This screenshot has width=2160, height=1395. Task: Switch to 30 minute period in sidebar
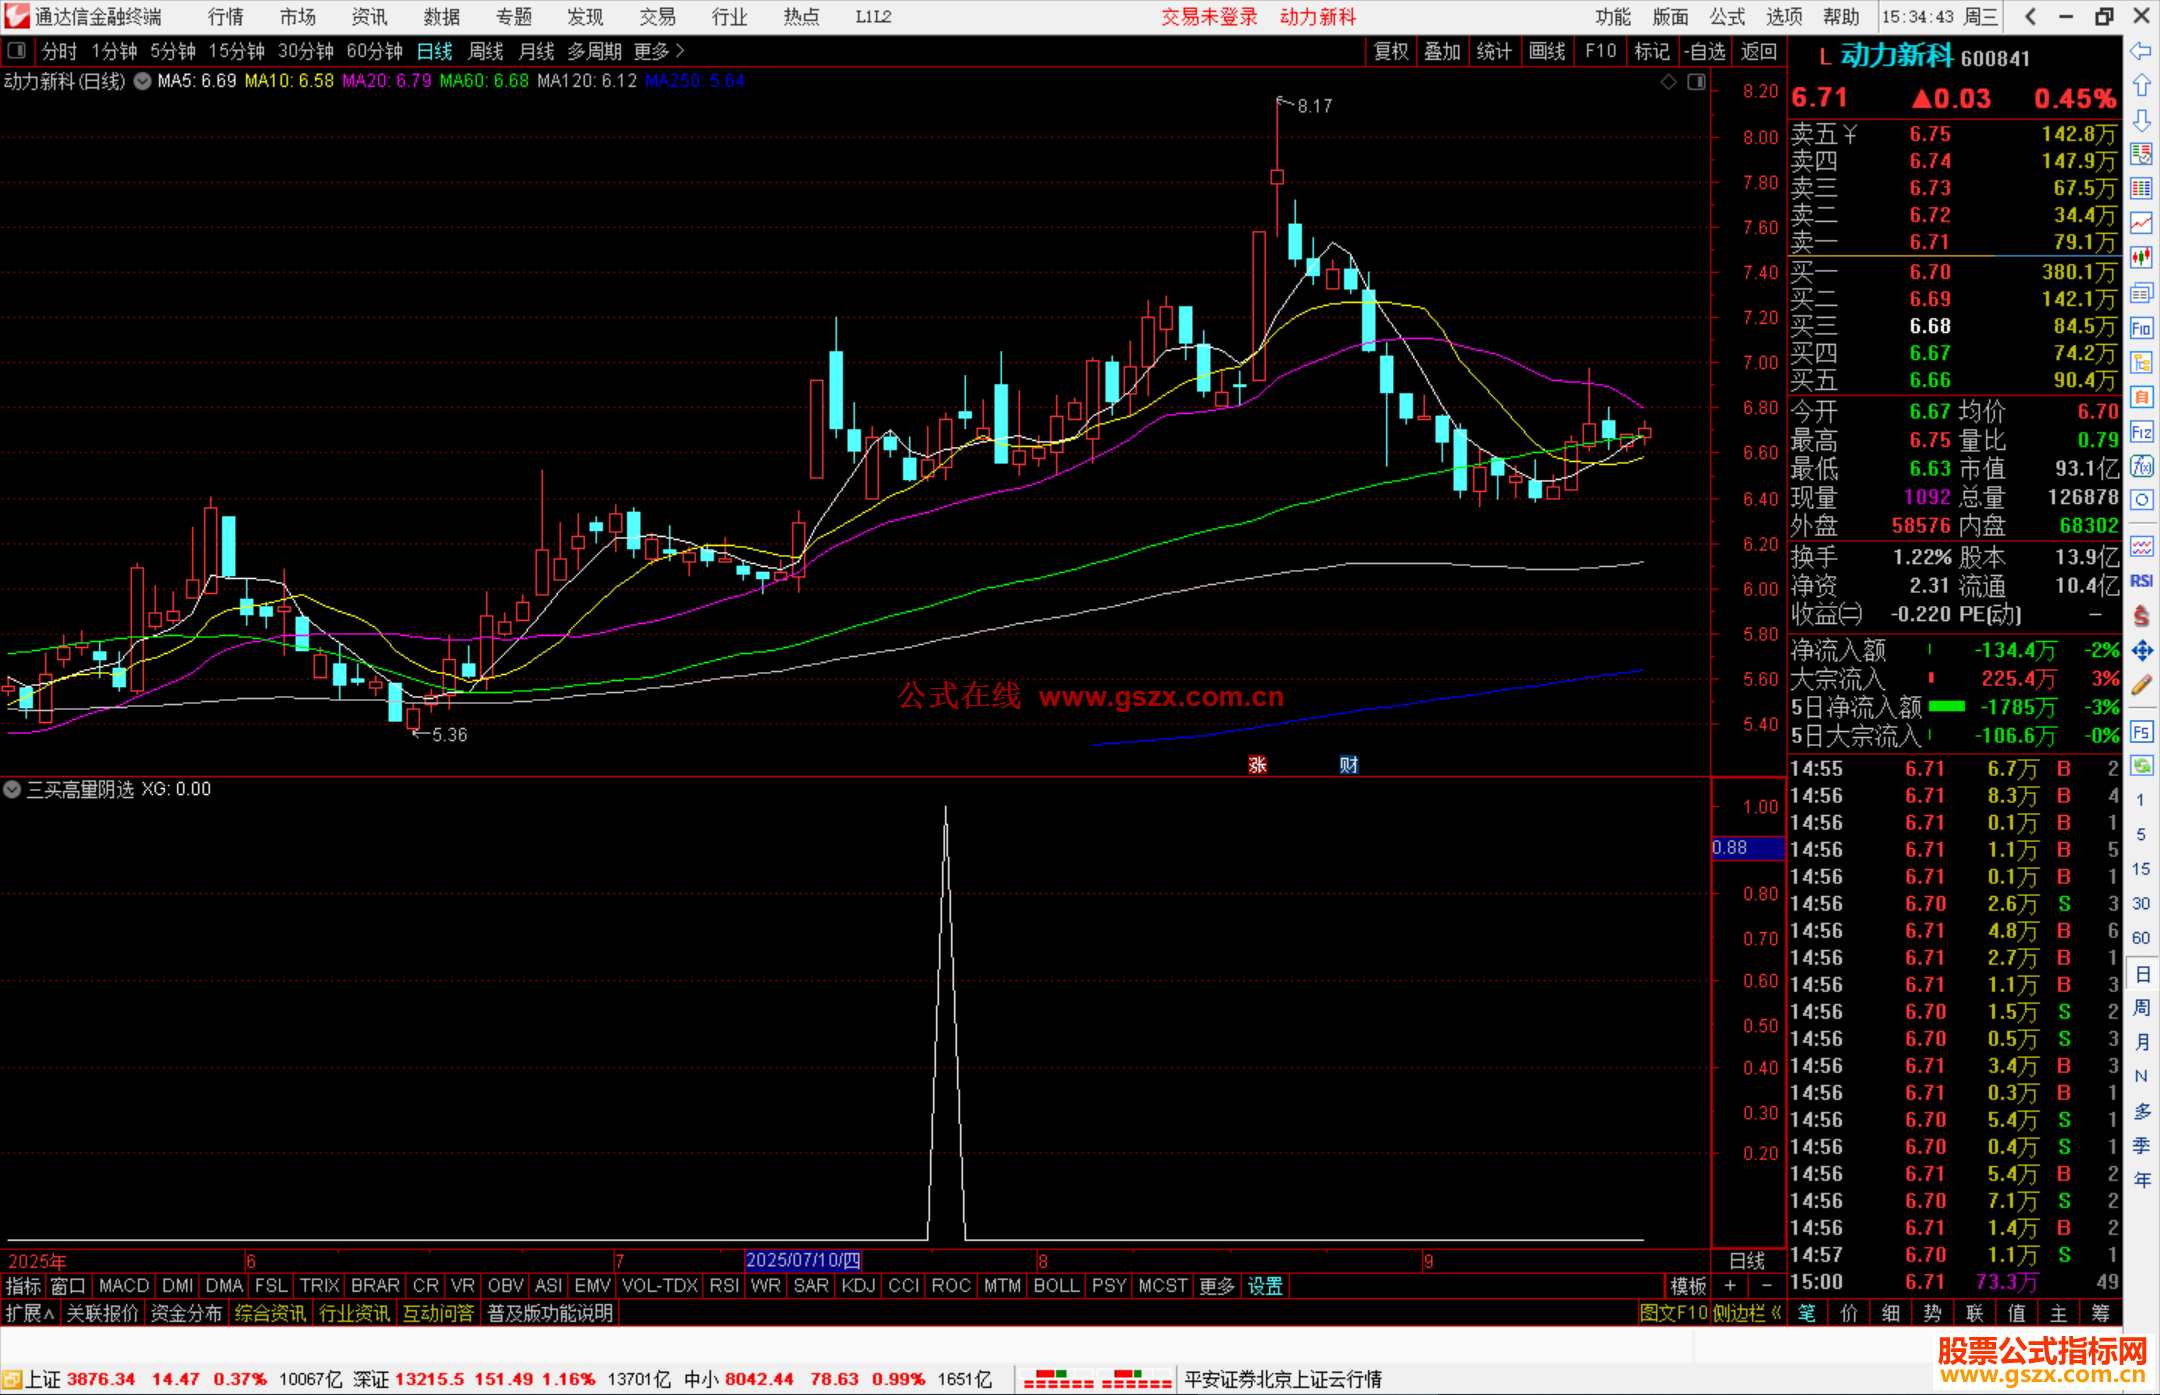(2140, 903)
